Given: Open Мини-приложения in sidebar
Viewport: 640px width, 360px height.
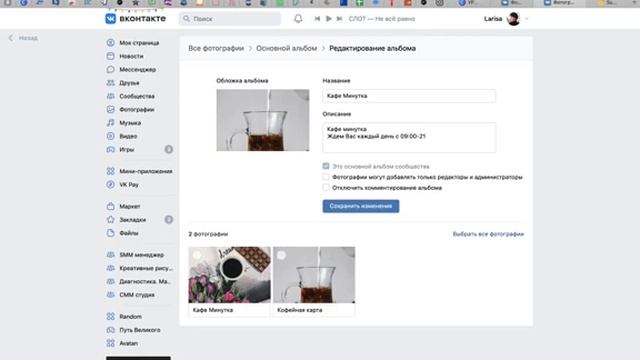Looking at the screenshot, I should click(x=139, y=171).
